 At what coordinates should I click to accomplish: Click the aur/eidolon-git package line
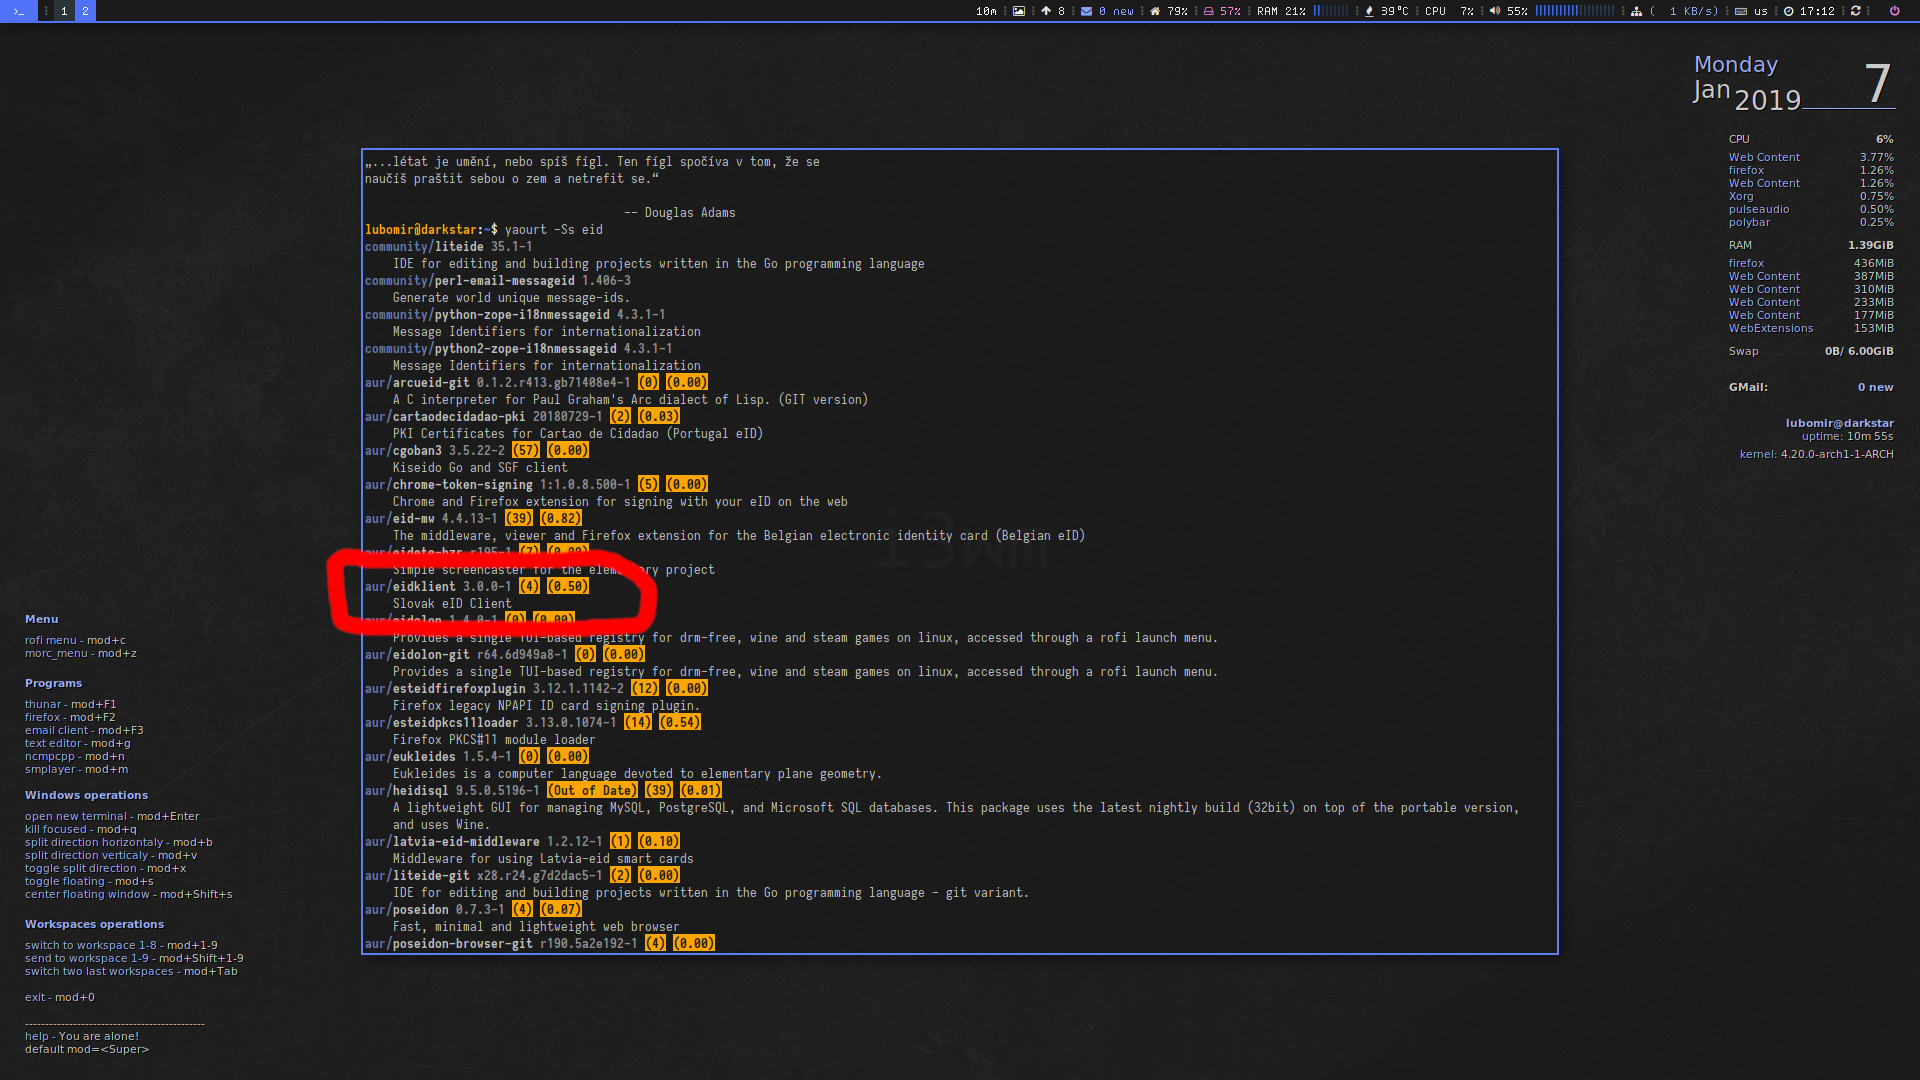pyautogui.click(x=505, y=655)
